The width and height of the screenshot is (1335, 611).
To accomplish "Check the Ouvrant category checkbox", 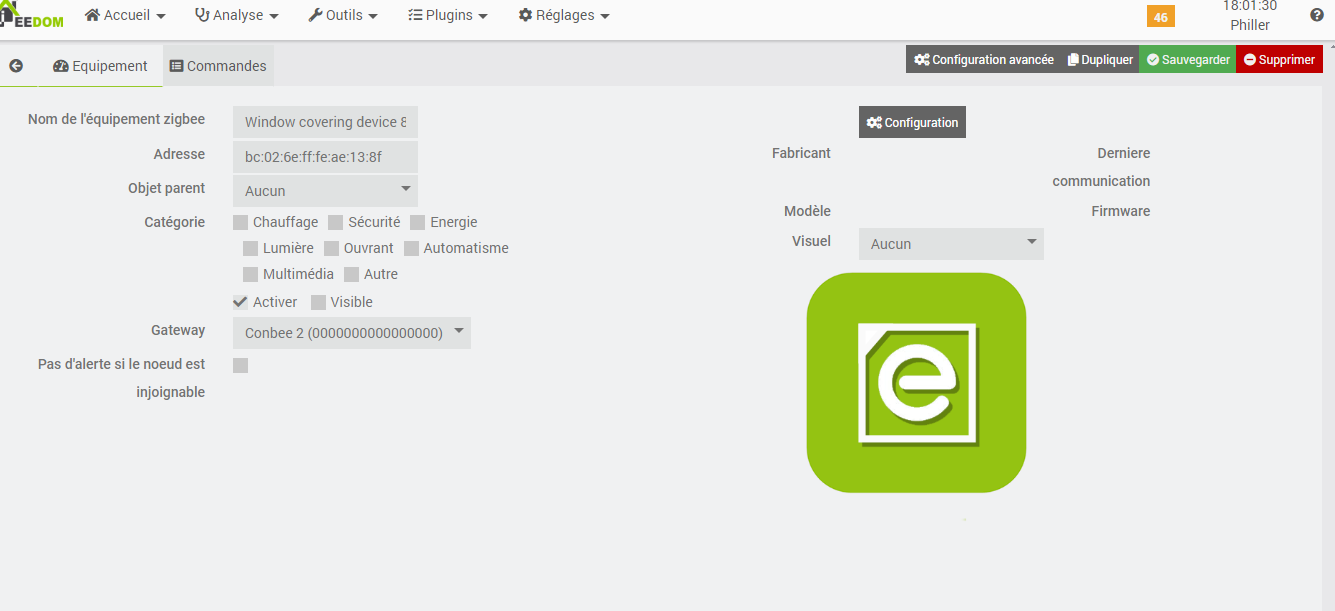I will click(332, 248).
